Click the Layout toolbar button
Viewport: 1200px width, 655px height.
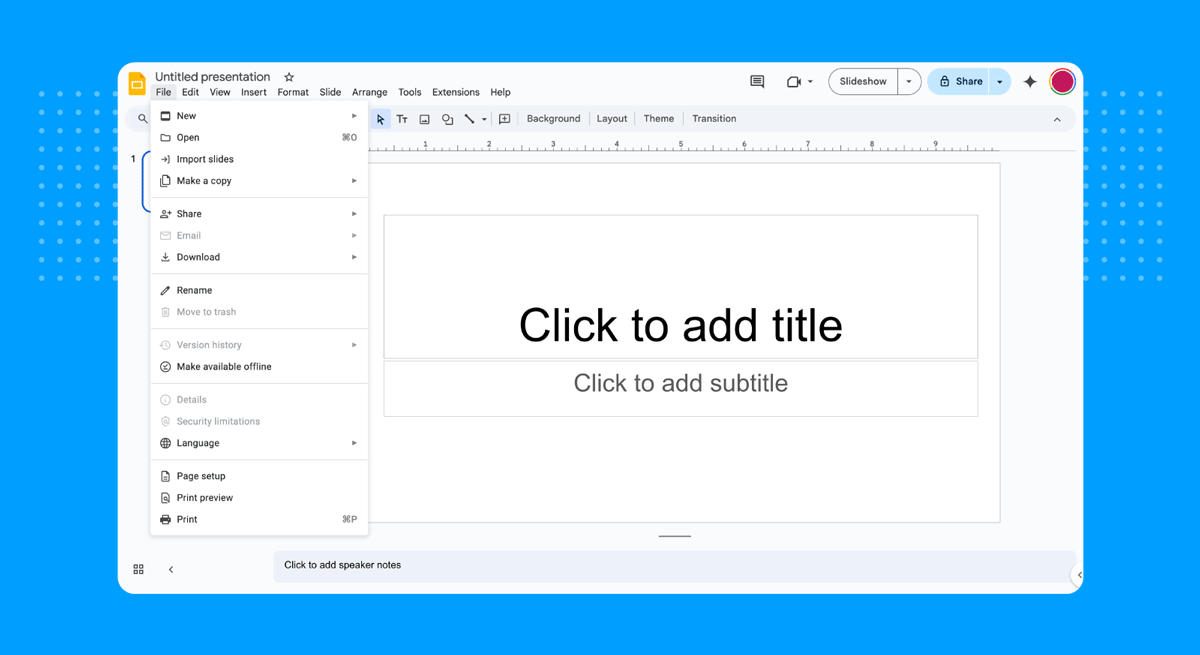point(612,119)
